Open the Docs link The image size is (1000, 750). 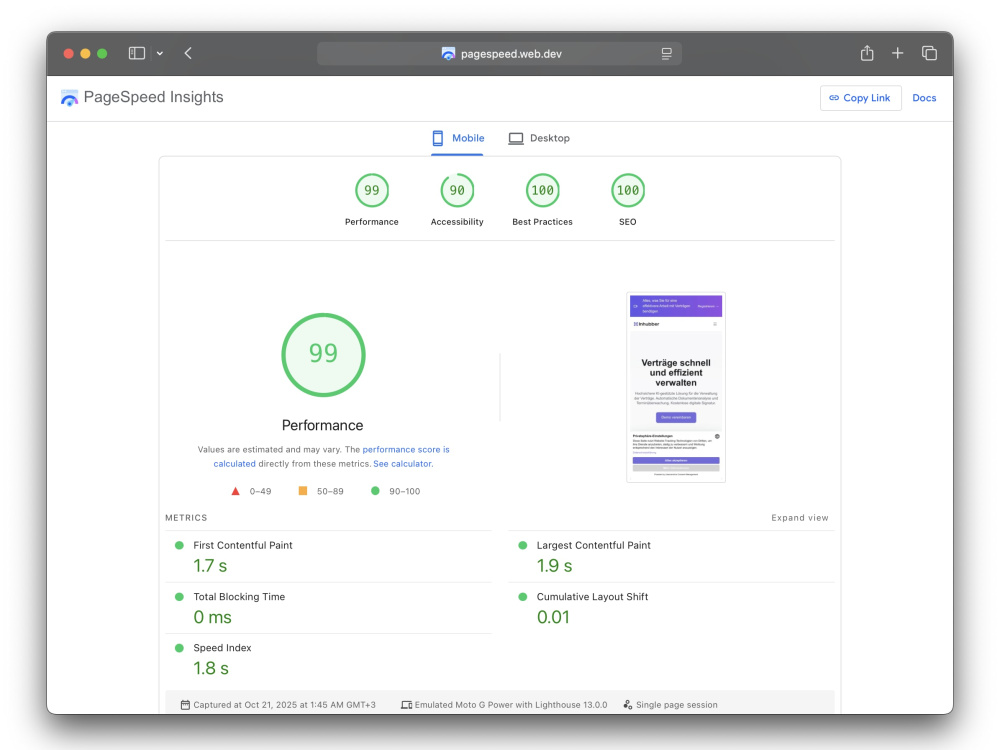(924, 98)
